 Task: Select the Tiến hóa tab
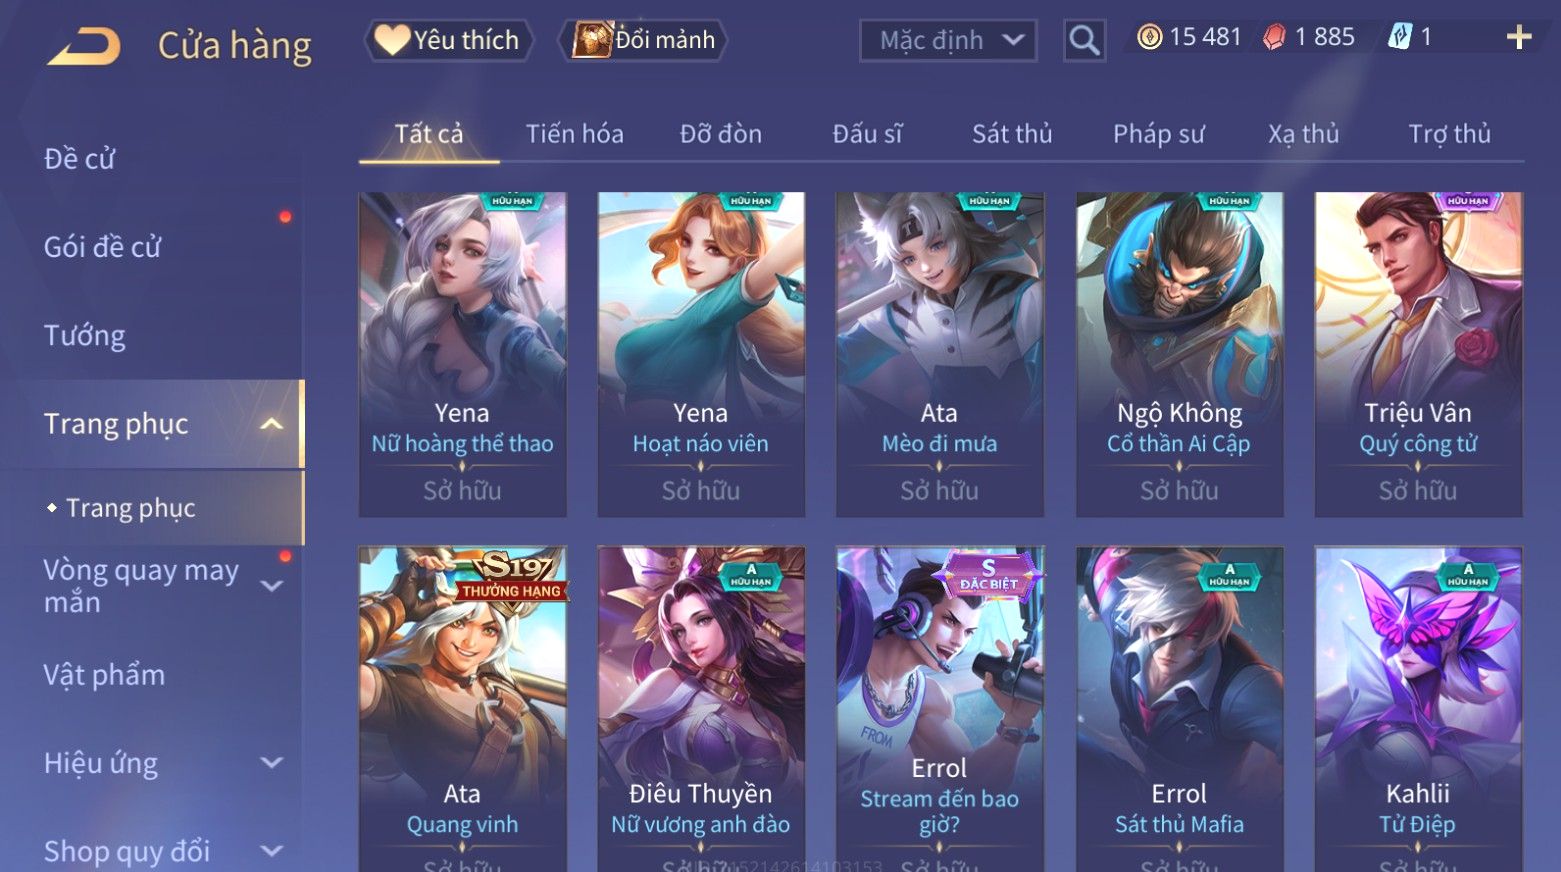(x=575, y=134)
